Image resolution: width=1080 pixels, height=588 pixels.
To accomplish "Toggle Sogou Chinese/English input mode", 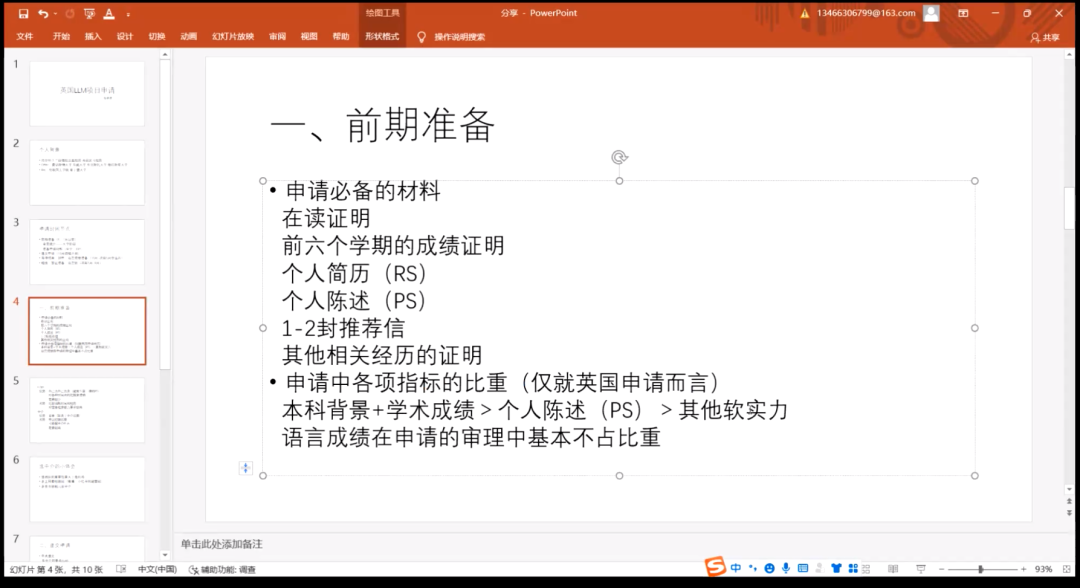I will coord(736,568).
